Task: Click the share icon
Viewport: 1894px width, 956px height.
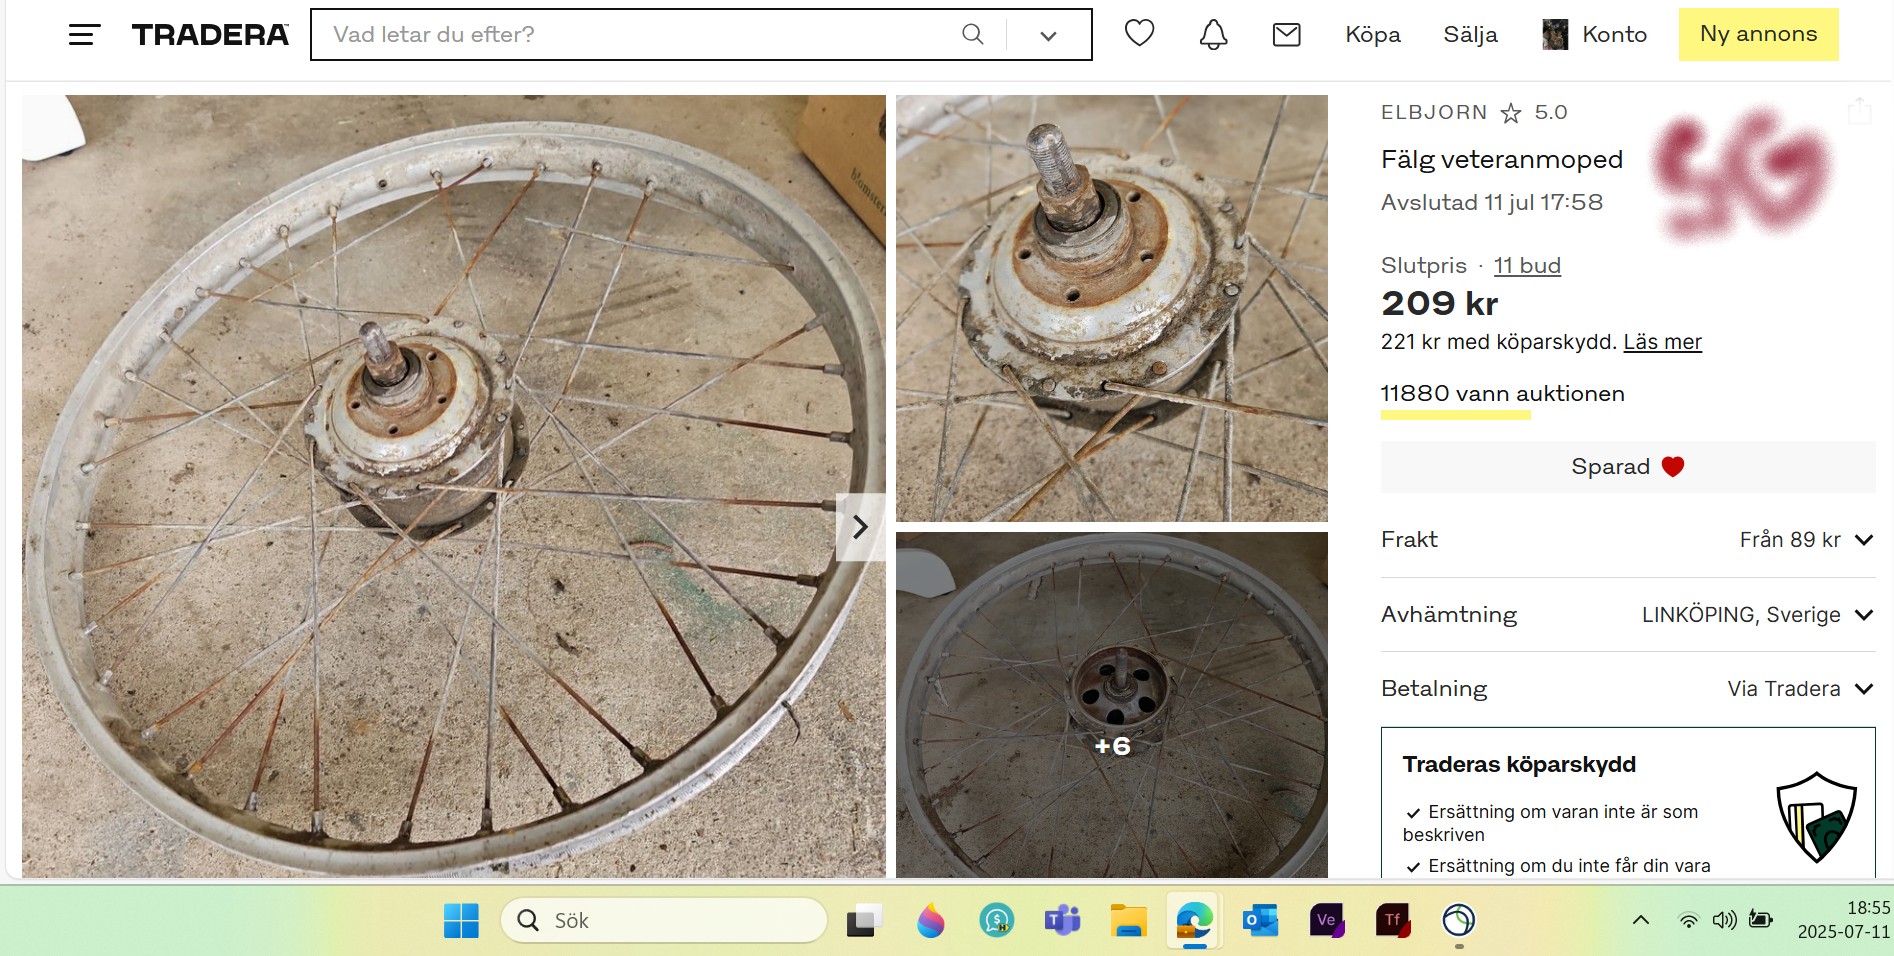Action: coord(1859,111)
